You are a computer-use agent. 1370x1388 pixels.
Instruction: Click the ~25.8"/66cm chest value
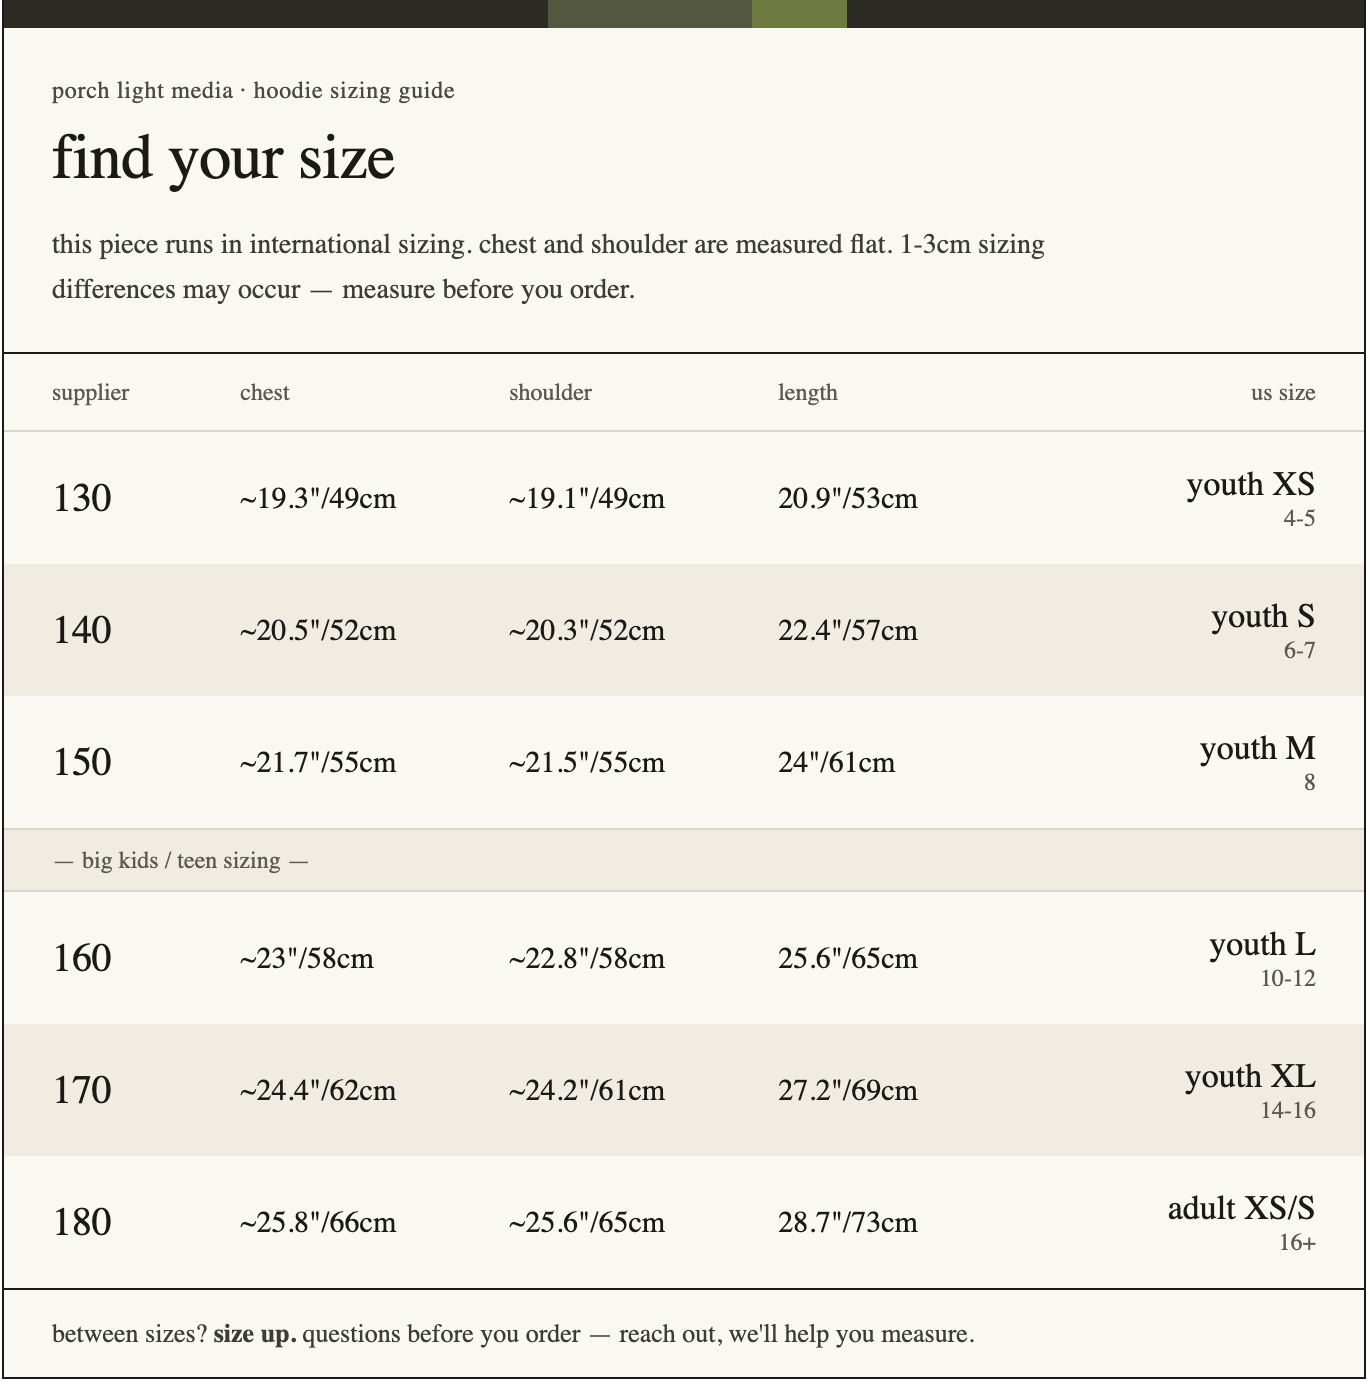tap(318, 1222)
